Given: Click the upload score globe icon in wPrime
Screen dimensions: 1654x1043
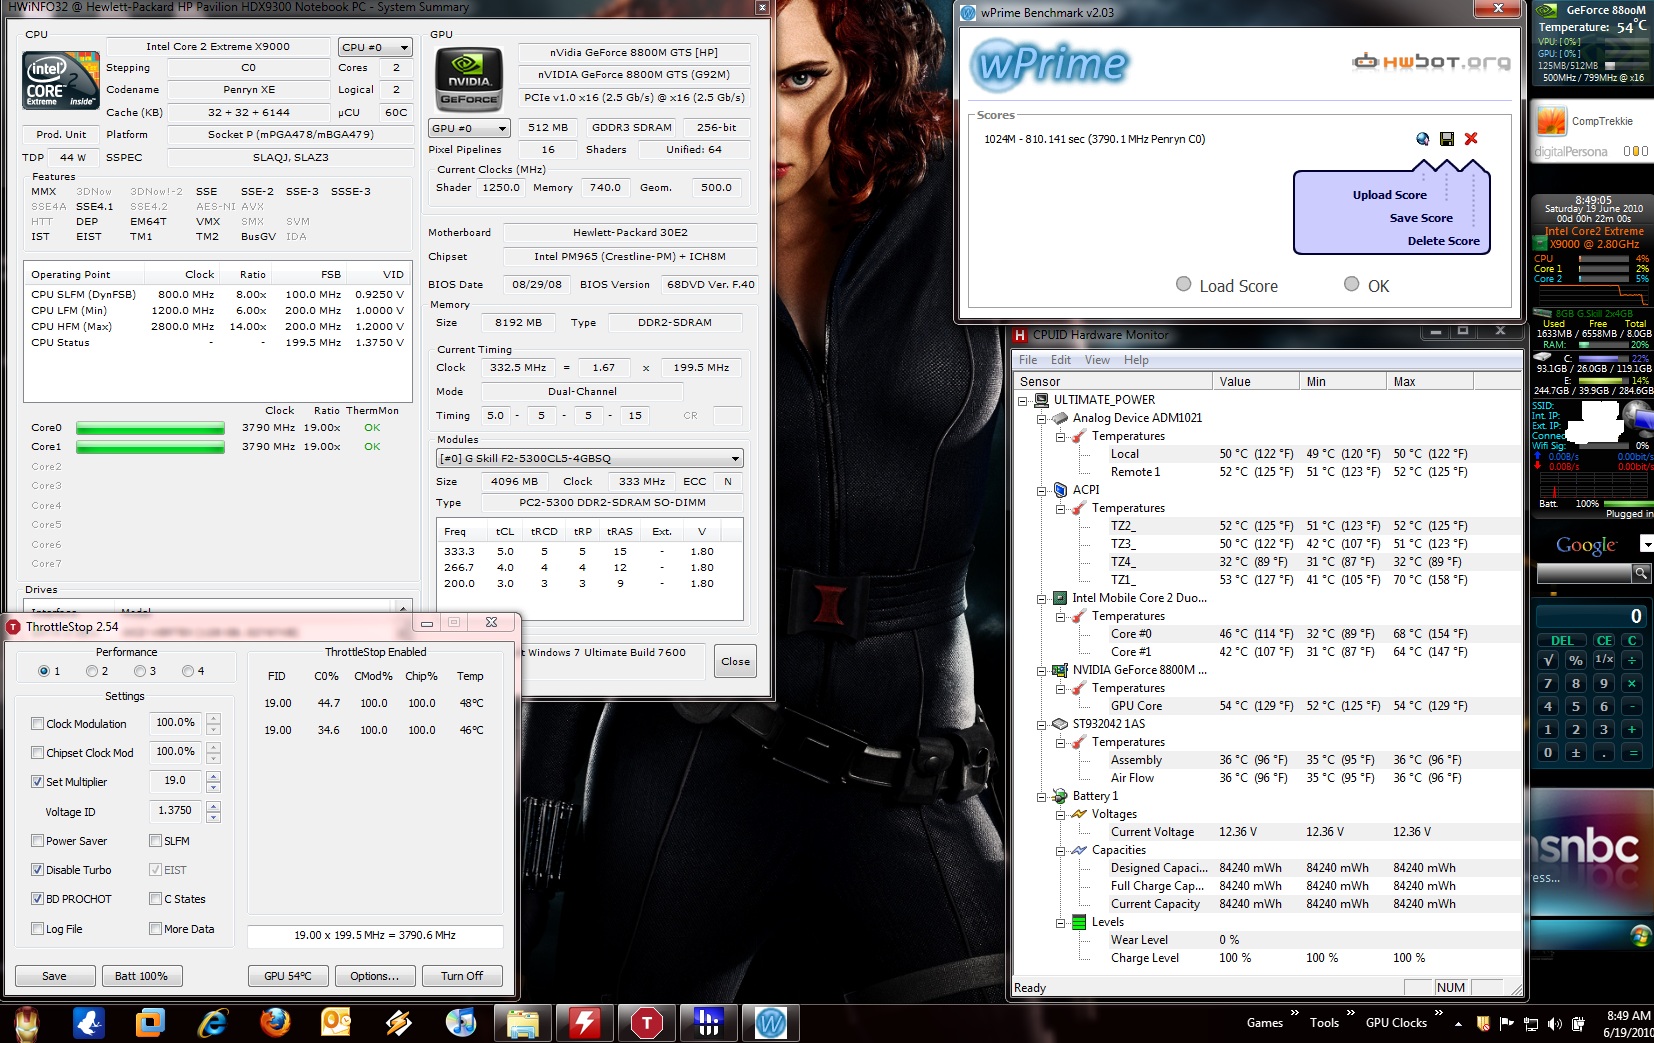Looking at the screenshot, I should (1423, 139).
